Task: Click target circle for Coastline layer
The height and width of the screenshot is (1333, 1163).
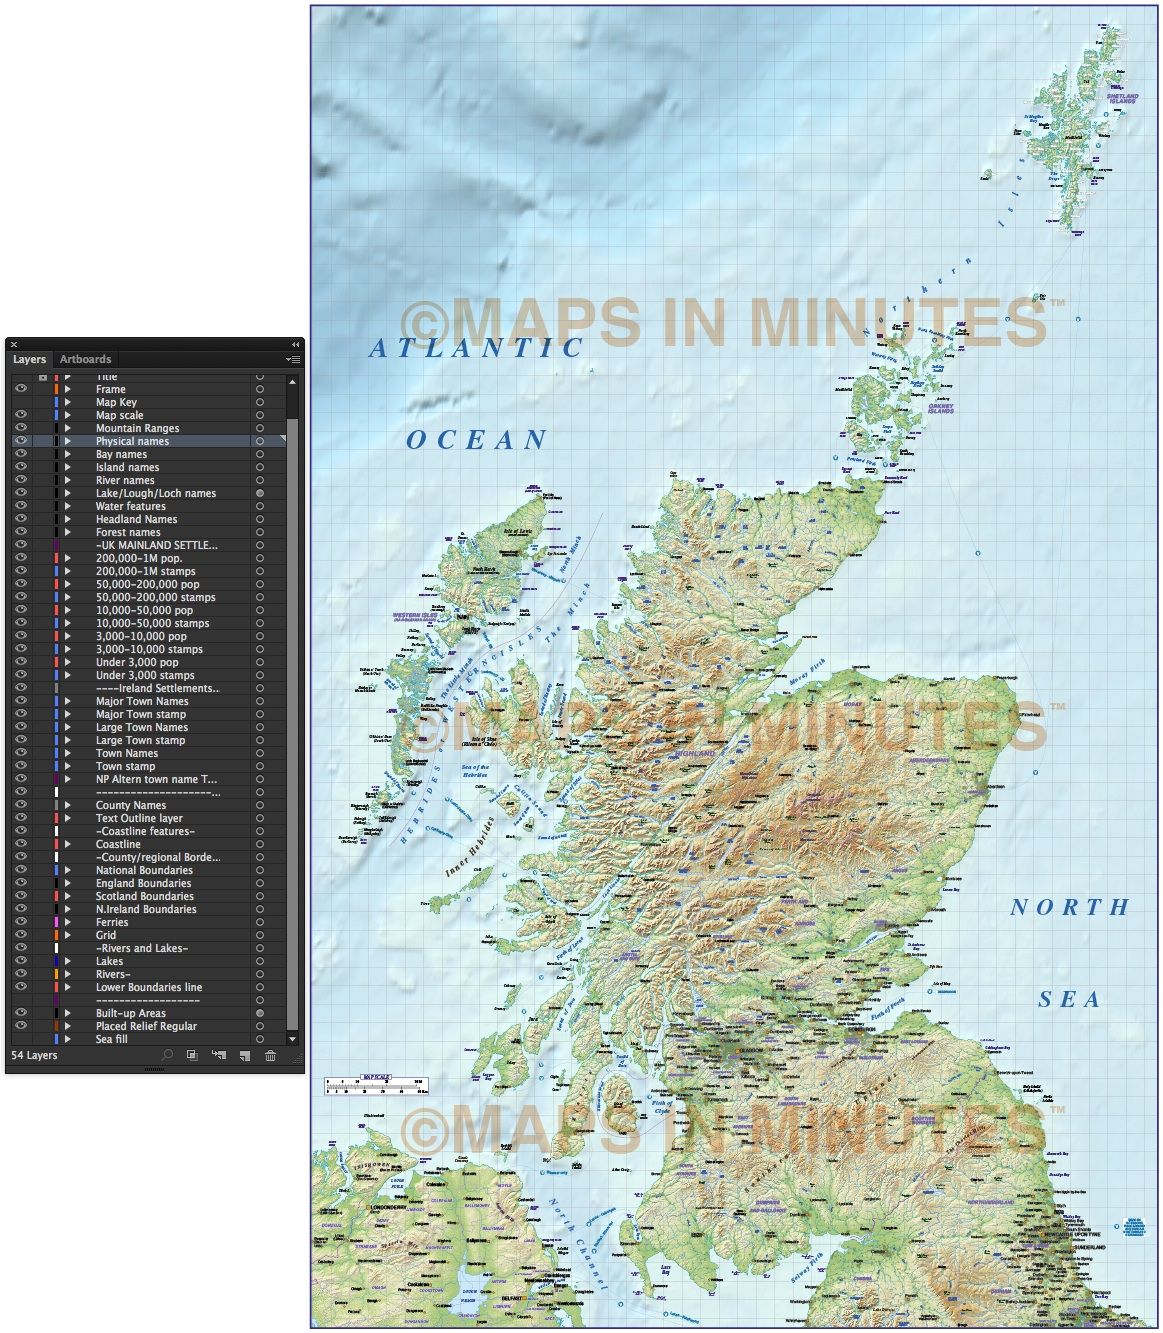Action: 260,844
